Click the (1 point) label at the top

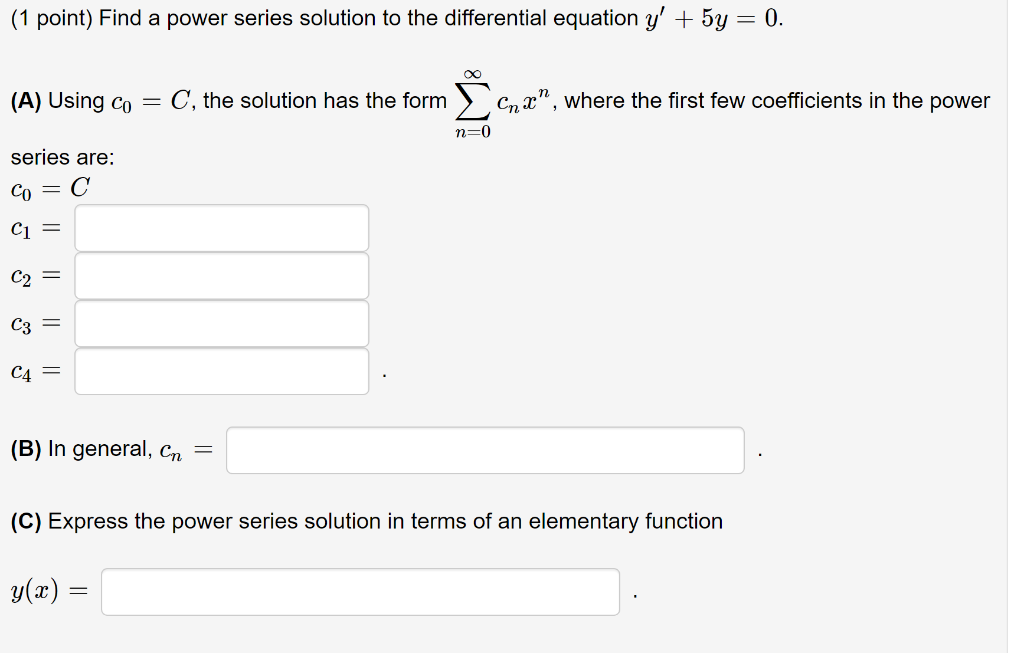click(x=49, y=17)
